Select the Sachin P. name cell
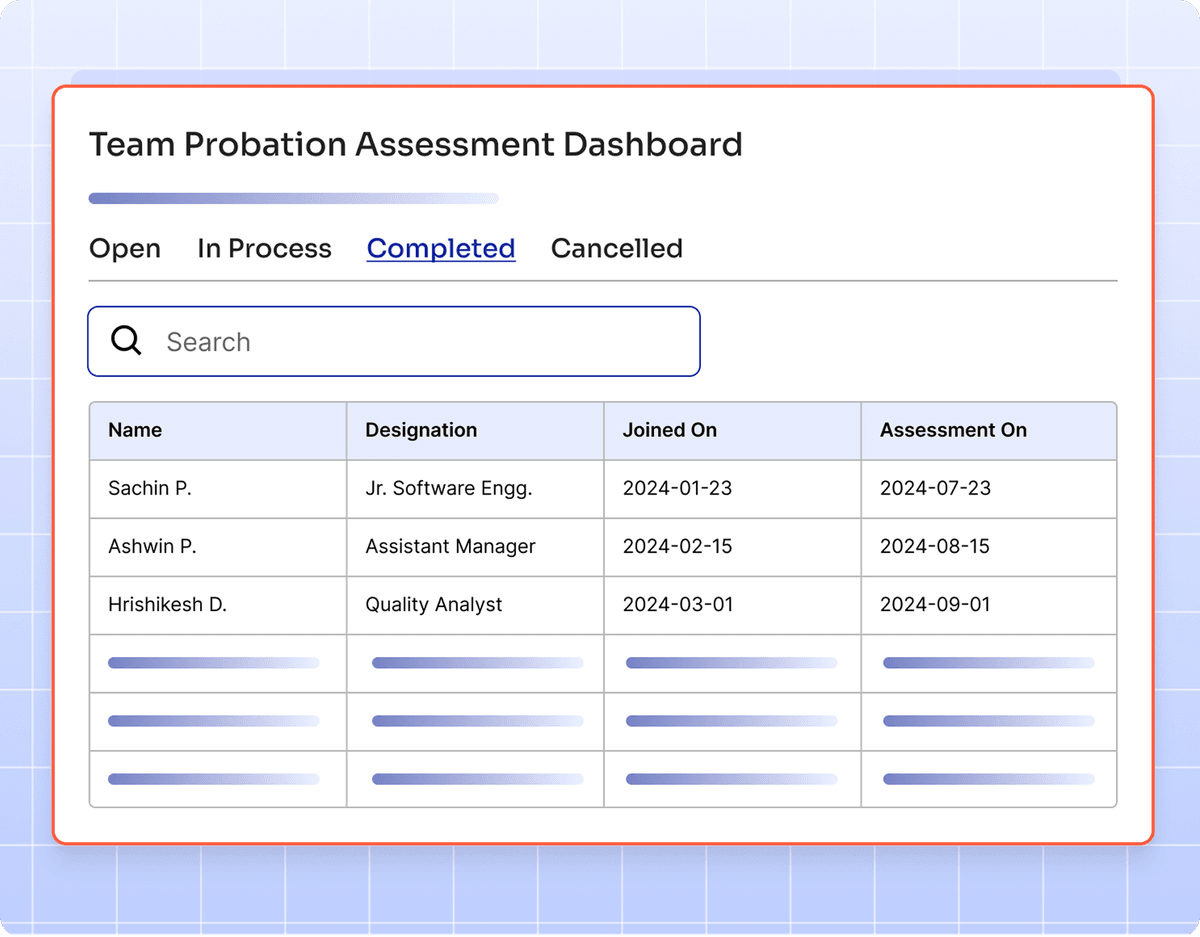The image size is (1200, 937). pos(218,489)
